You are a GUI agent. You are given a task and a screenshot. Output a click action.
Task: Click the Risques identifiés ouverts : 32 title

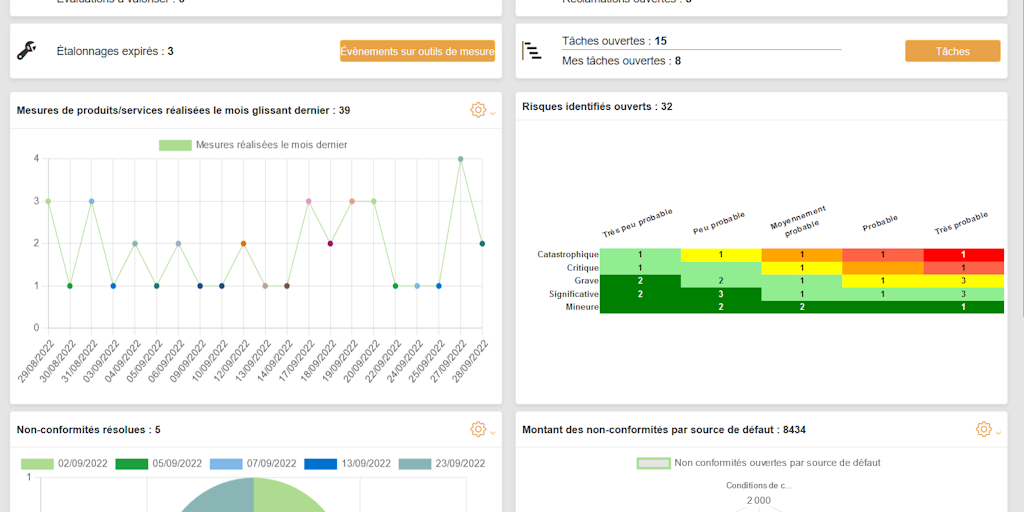click(598, 106)
